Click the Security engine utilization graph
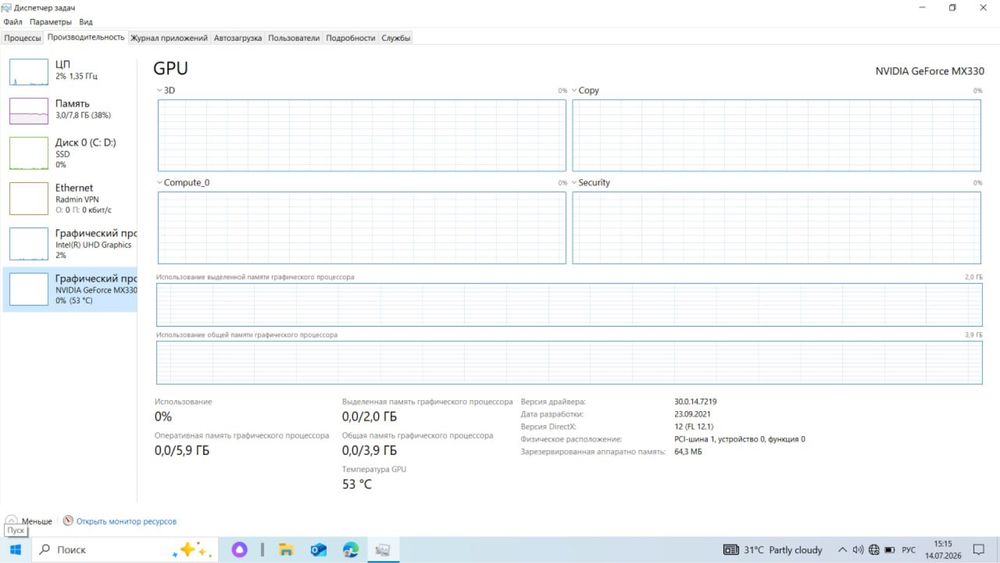Image resolution: width=1000 pixels, height=563 pixels. coord(776,228)
